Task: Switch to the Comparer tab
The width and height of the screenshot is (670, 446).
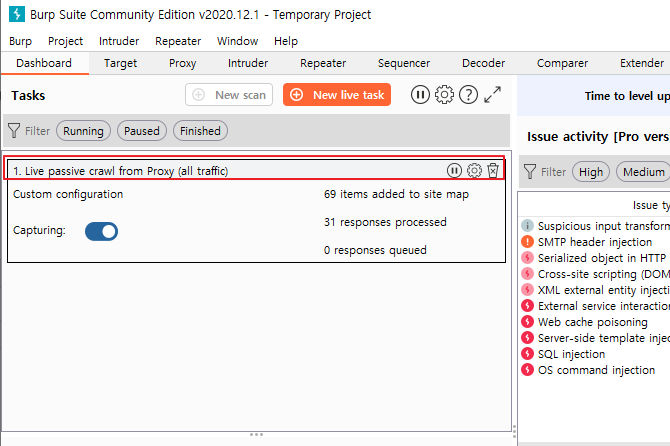Action: click(x=562, y=63)
